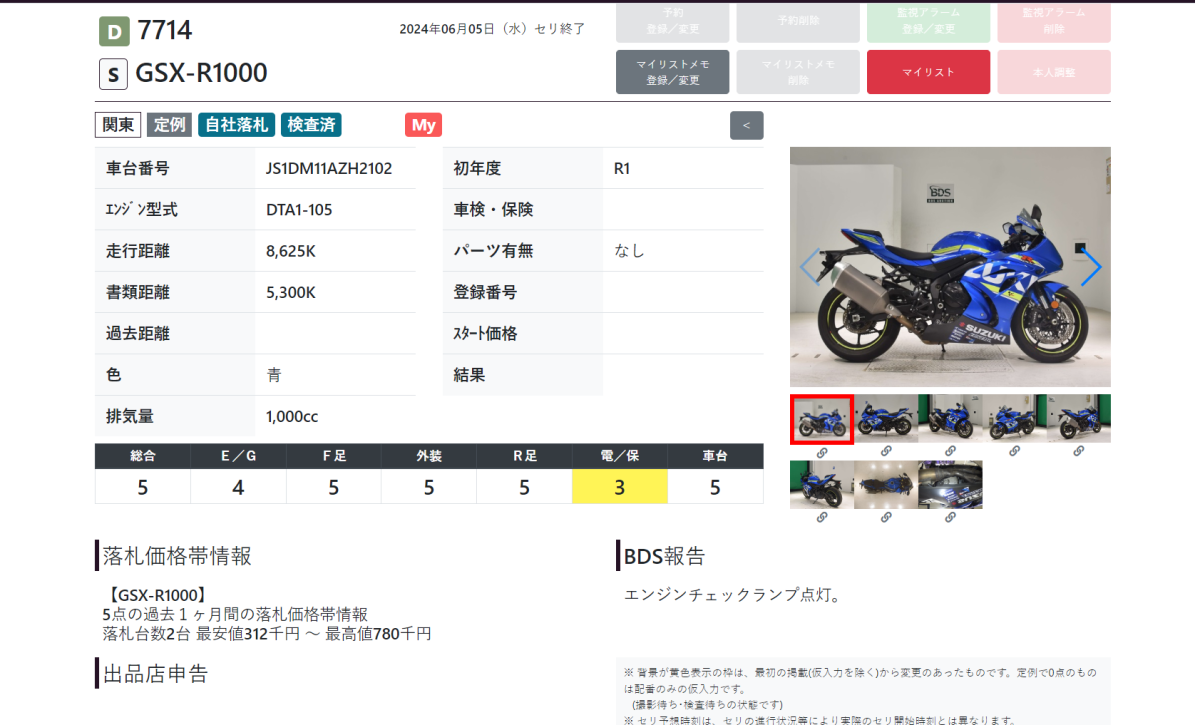This screenshot has width=1200, height=725.
Task: Click the 車検・保険 label
Action: [494, 210]
